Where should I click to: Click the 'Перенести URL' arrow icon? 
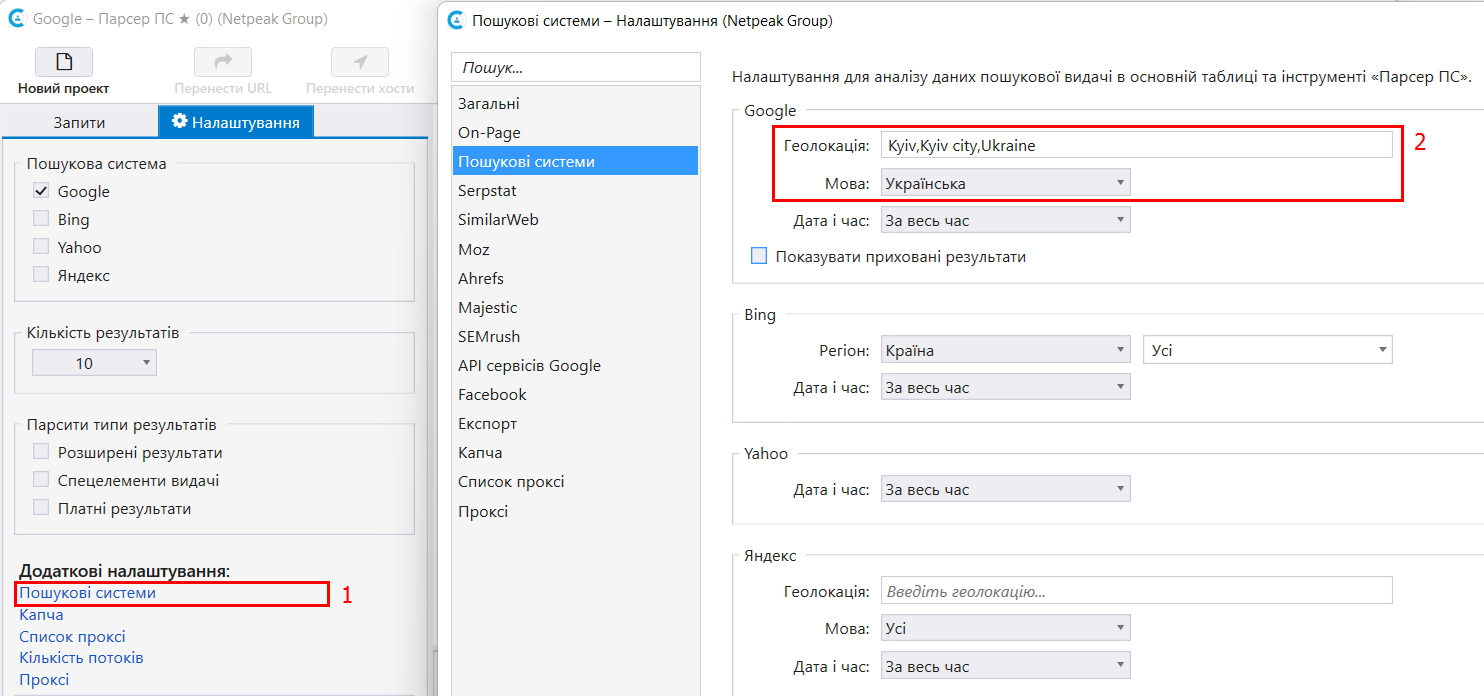click(223, 62)
